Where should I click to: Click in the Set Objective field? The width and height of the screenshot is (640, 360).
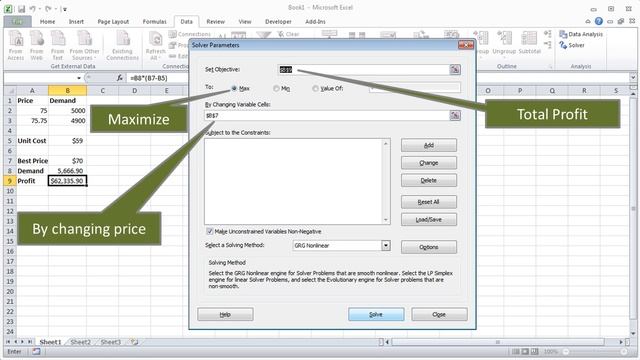pos(363,69)
